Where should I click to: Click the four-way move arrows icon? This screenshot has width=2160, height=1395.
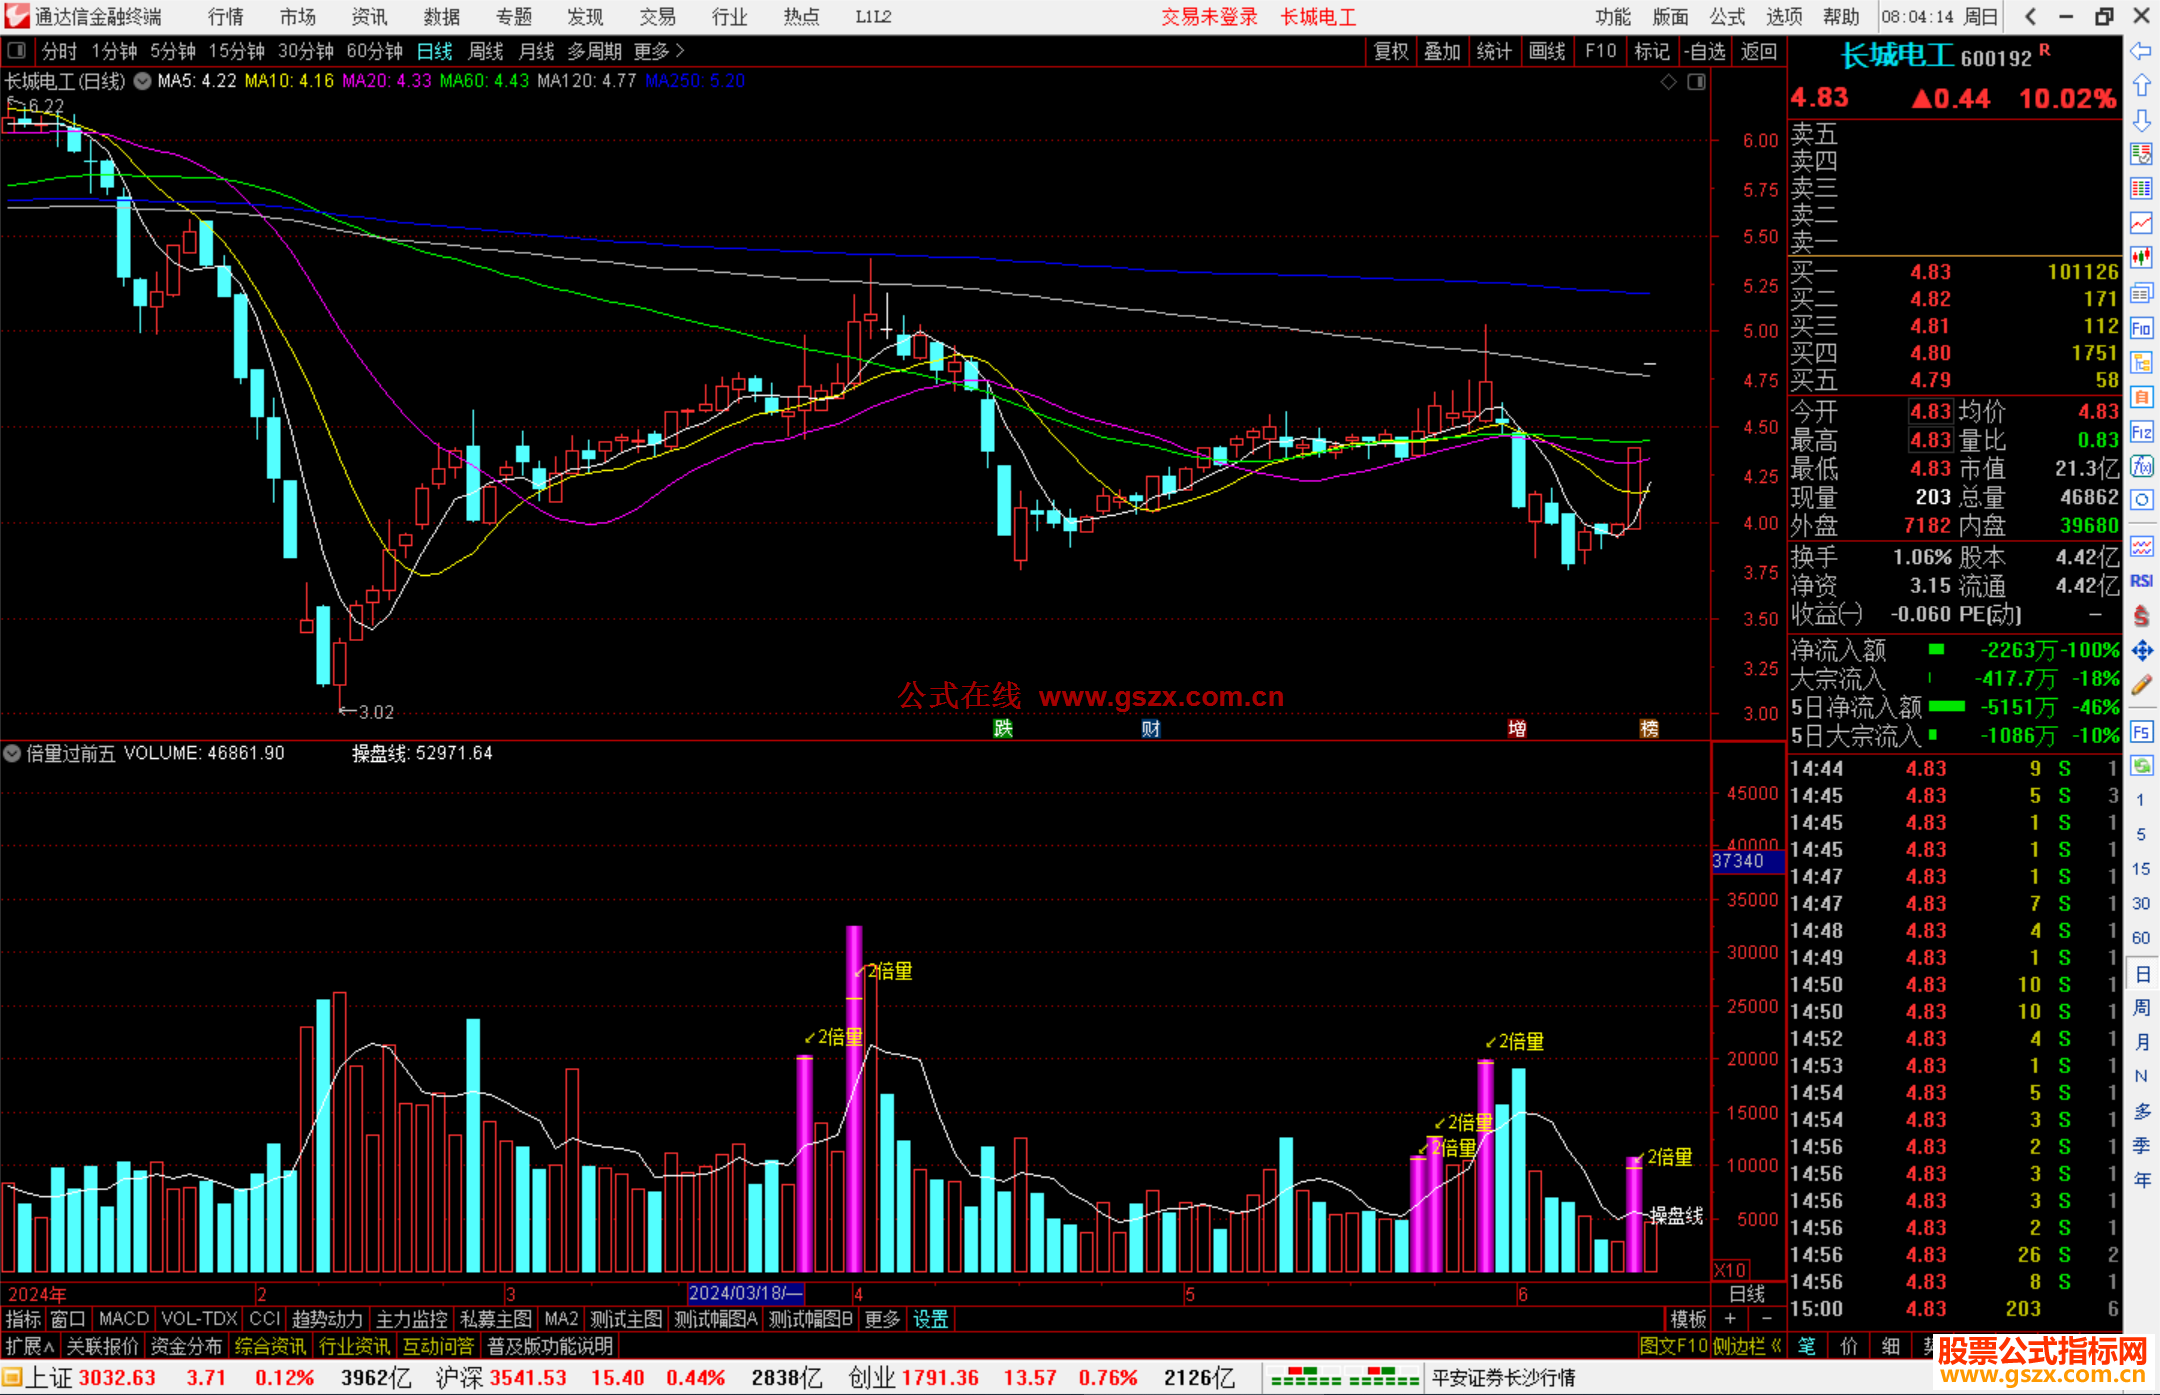(x=2141, y=651)
